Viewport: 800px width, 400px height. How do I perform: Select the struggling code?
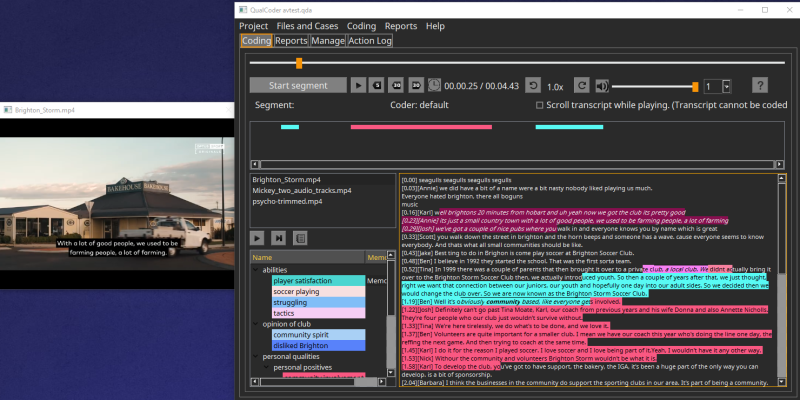tap(318, 303)
